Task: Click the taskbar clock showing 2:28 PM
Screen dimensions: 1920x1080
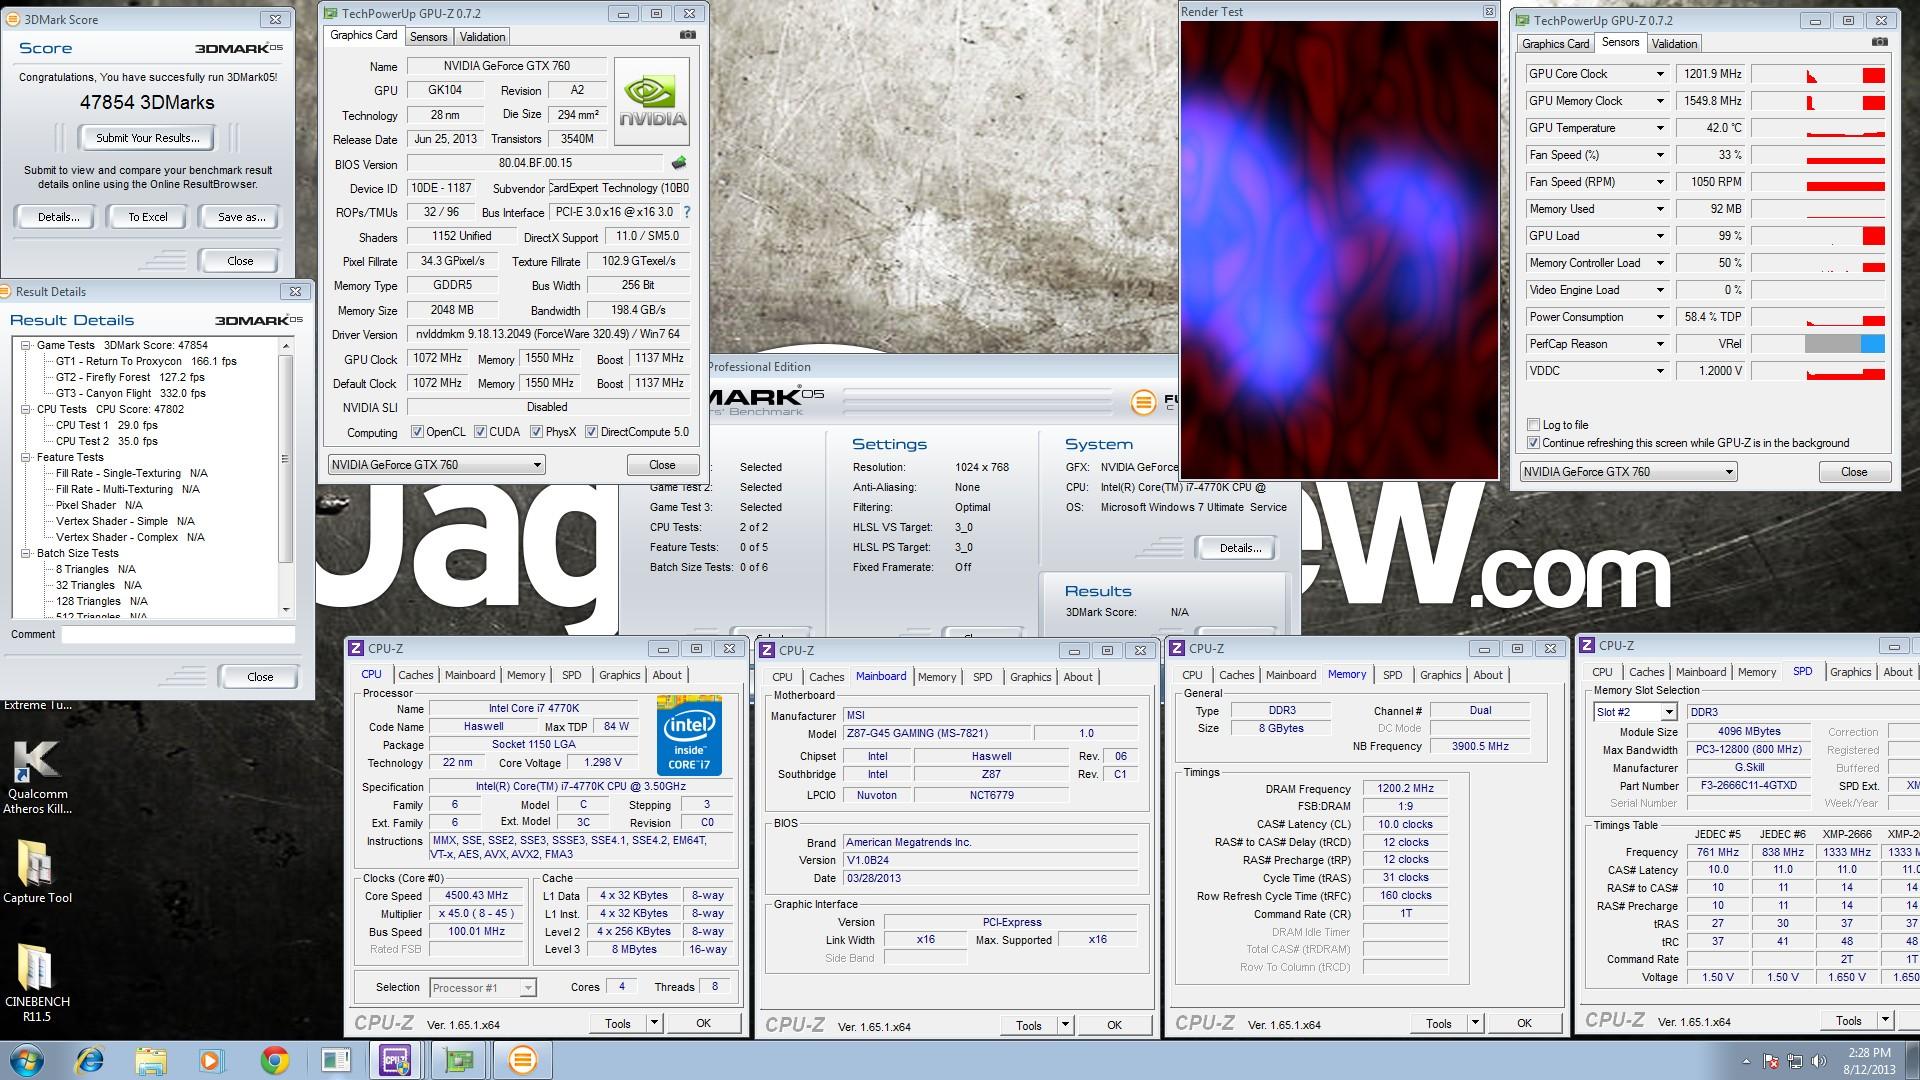Action: [x=1868, y=1061]
